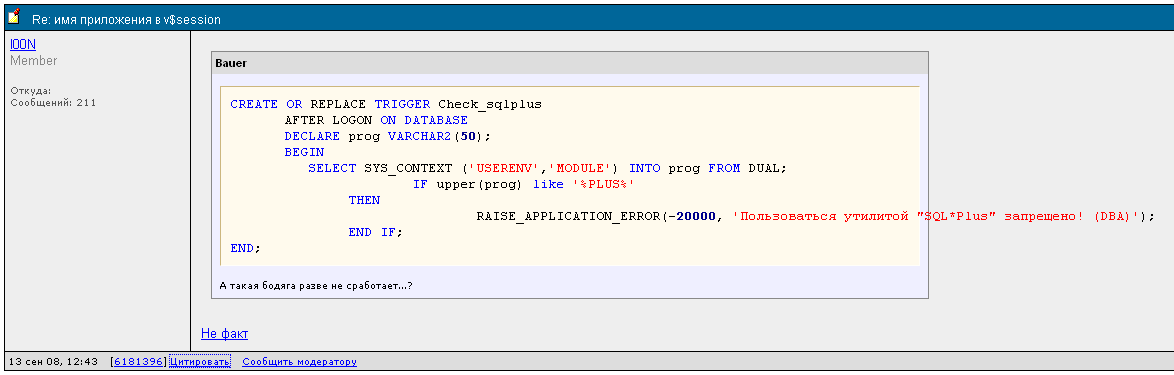1174x375 pixels.
Task: Click the post note icon in header
Action: point(13,16)
